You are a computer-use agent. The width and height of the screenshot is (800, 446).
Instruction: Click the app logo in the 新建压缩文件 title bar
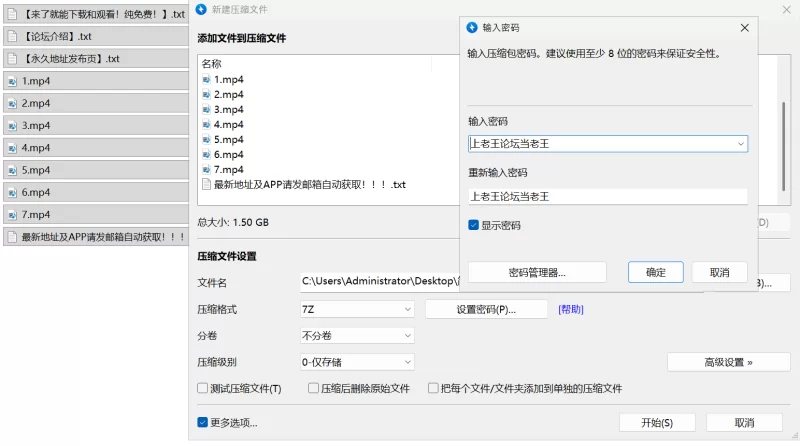click(202, 9)
